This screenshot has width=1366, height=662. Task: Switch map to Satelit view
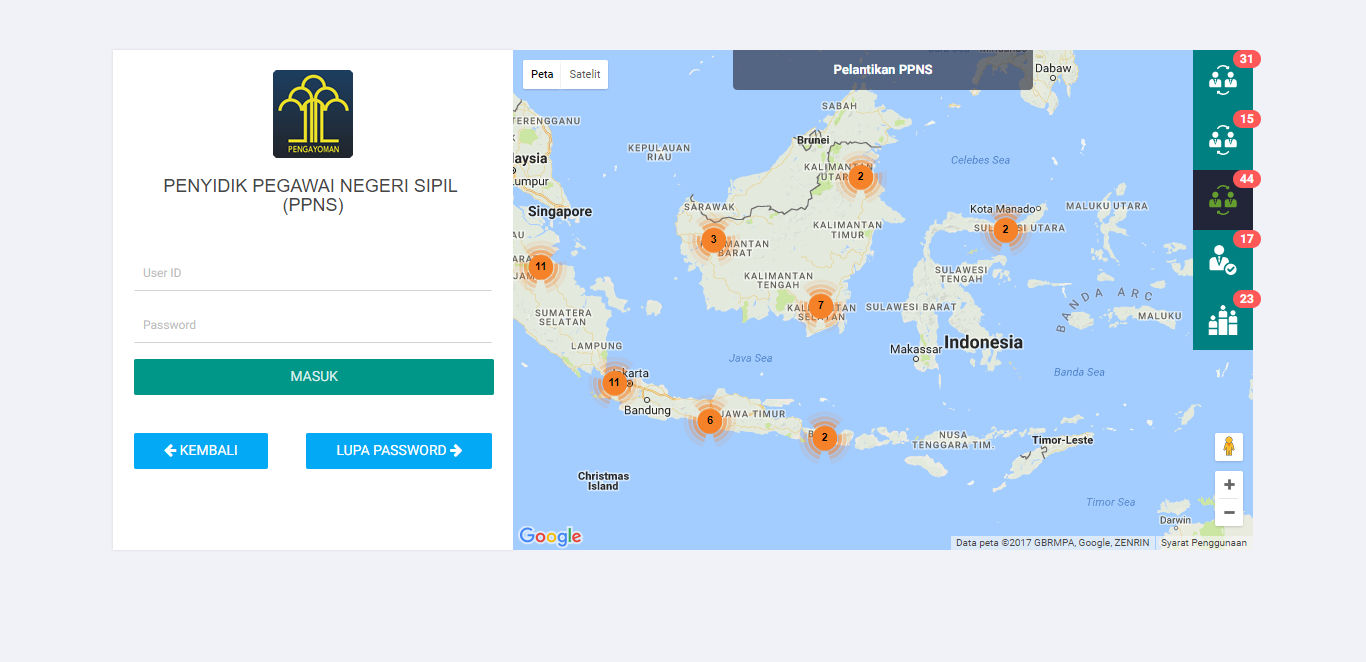585,75
